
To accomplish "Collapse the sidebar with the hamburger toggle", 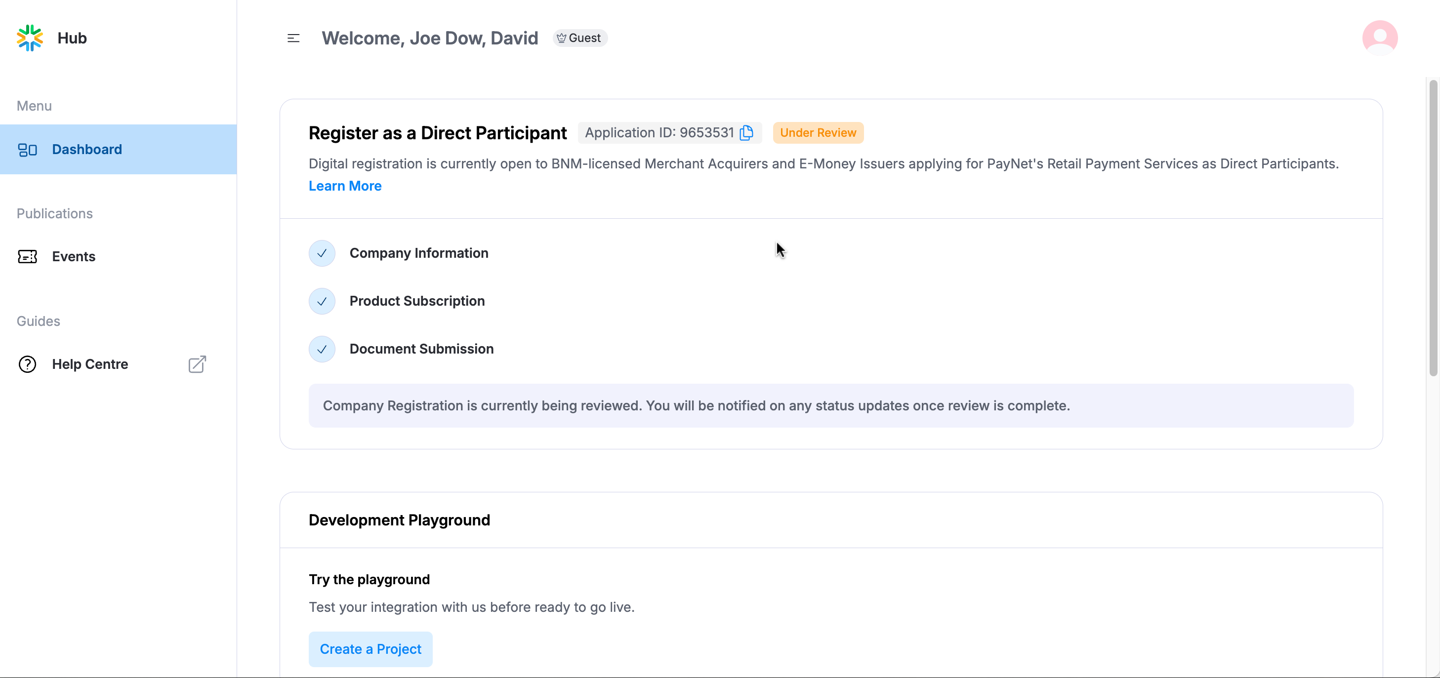I will pos(293,37).
